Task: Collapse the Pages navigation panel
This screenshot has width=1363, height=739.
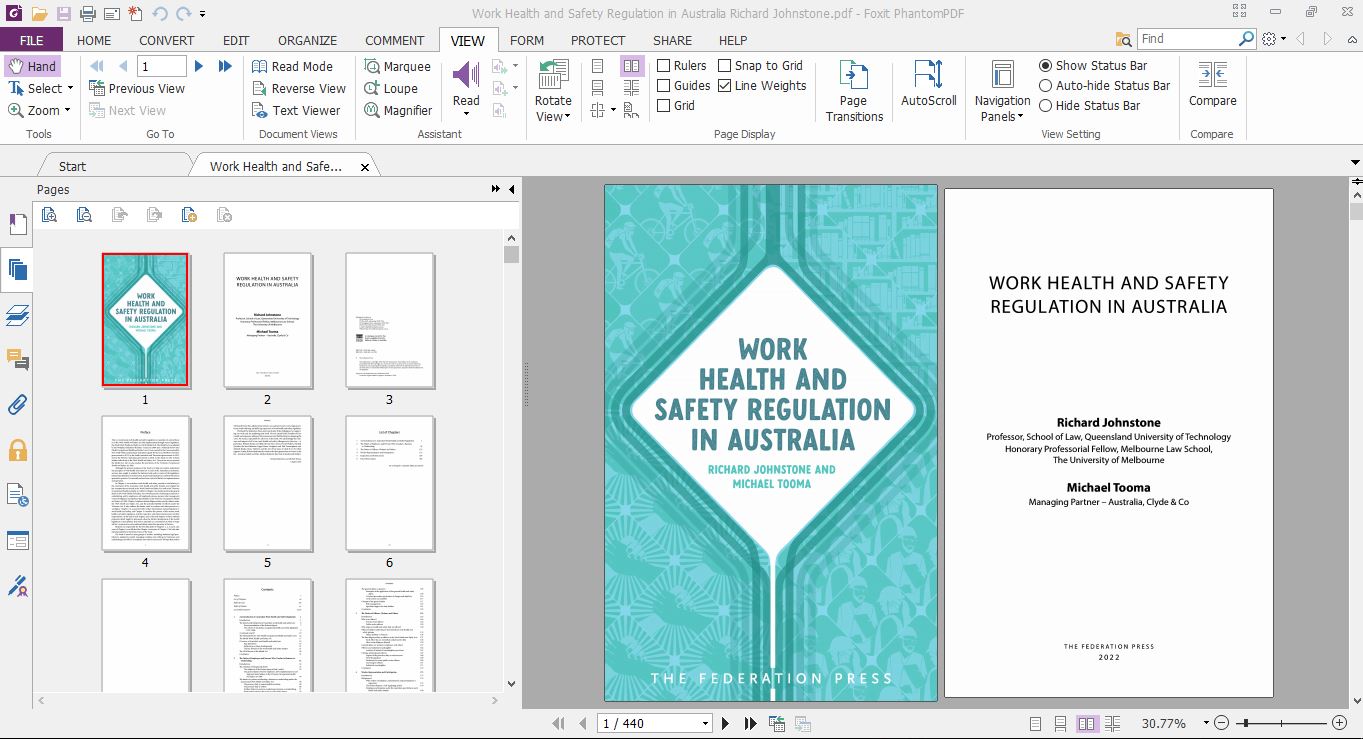Action: click(x=511, y=189)
